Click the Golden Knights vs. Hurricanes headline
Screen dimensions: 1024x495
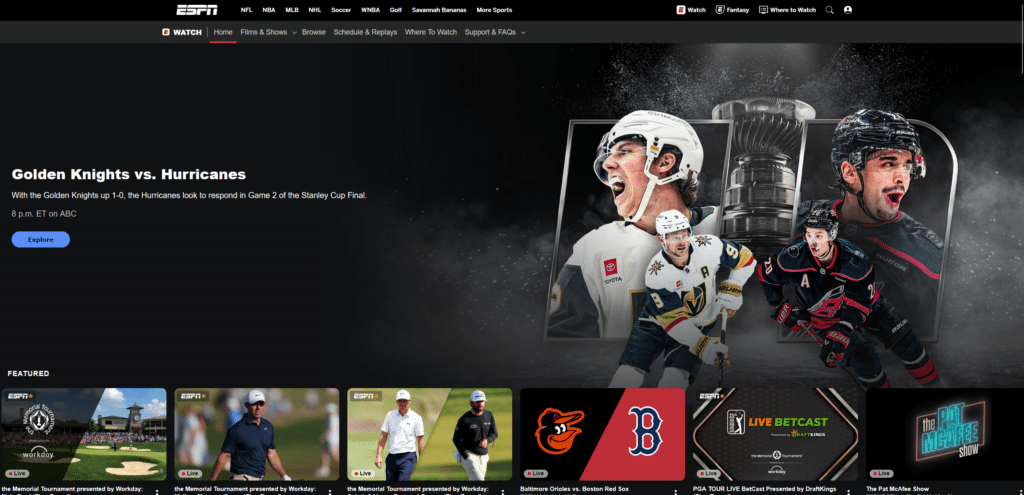click(x=129, y=174)
